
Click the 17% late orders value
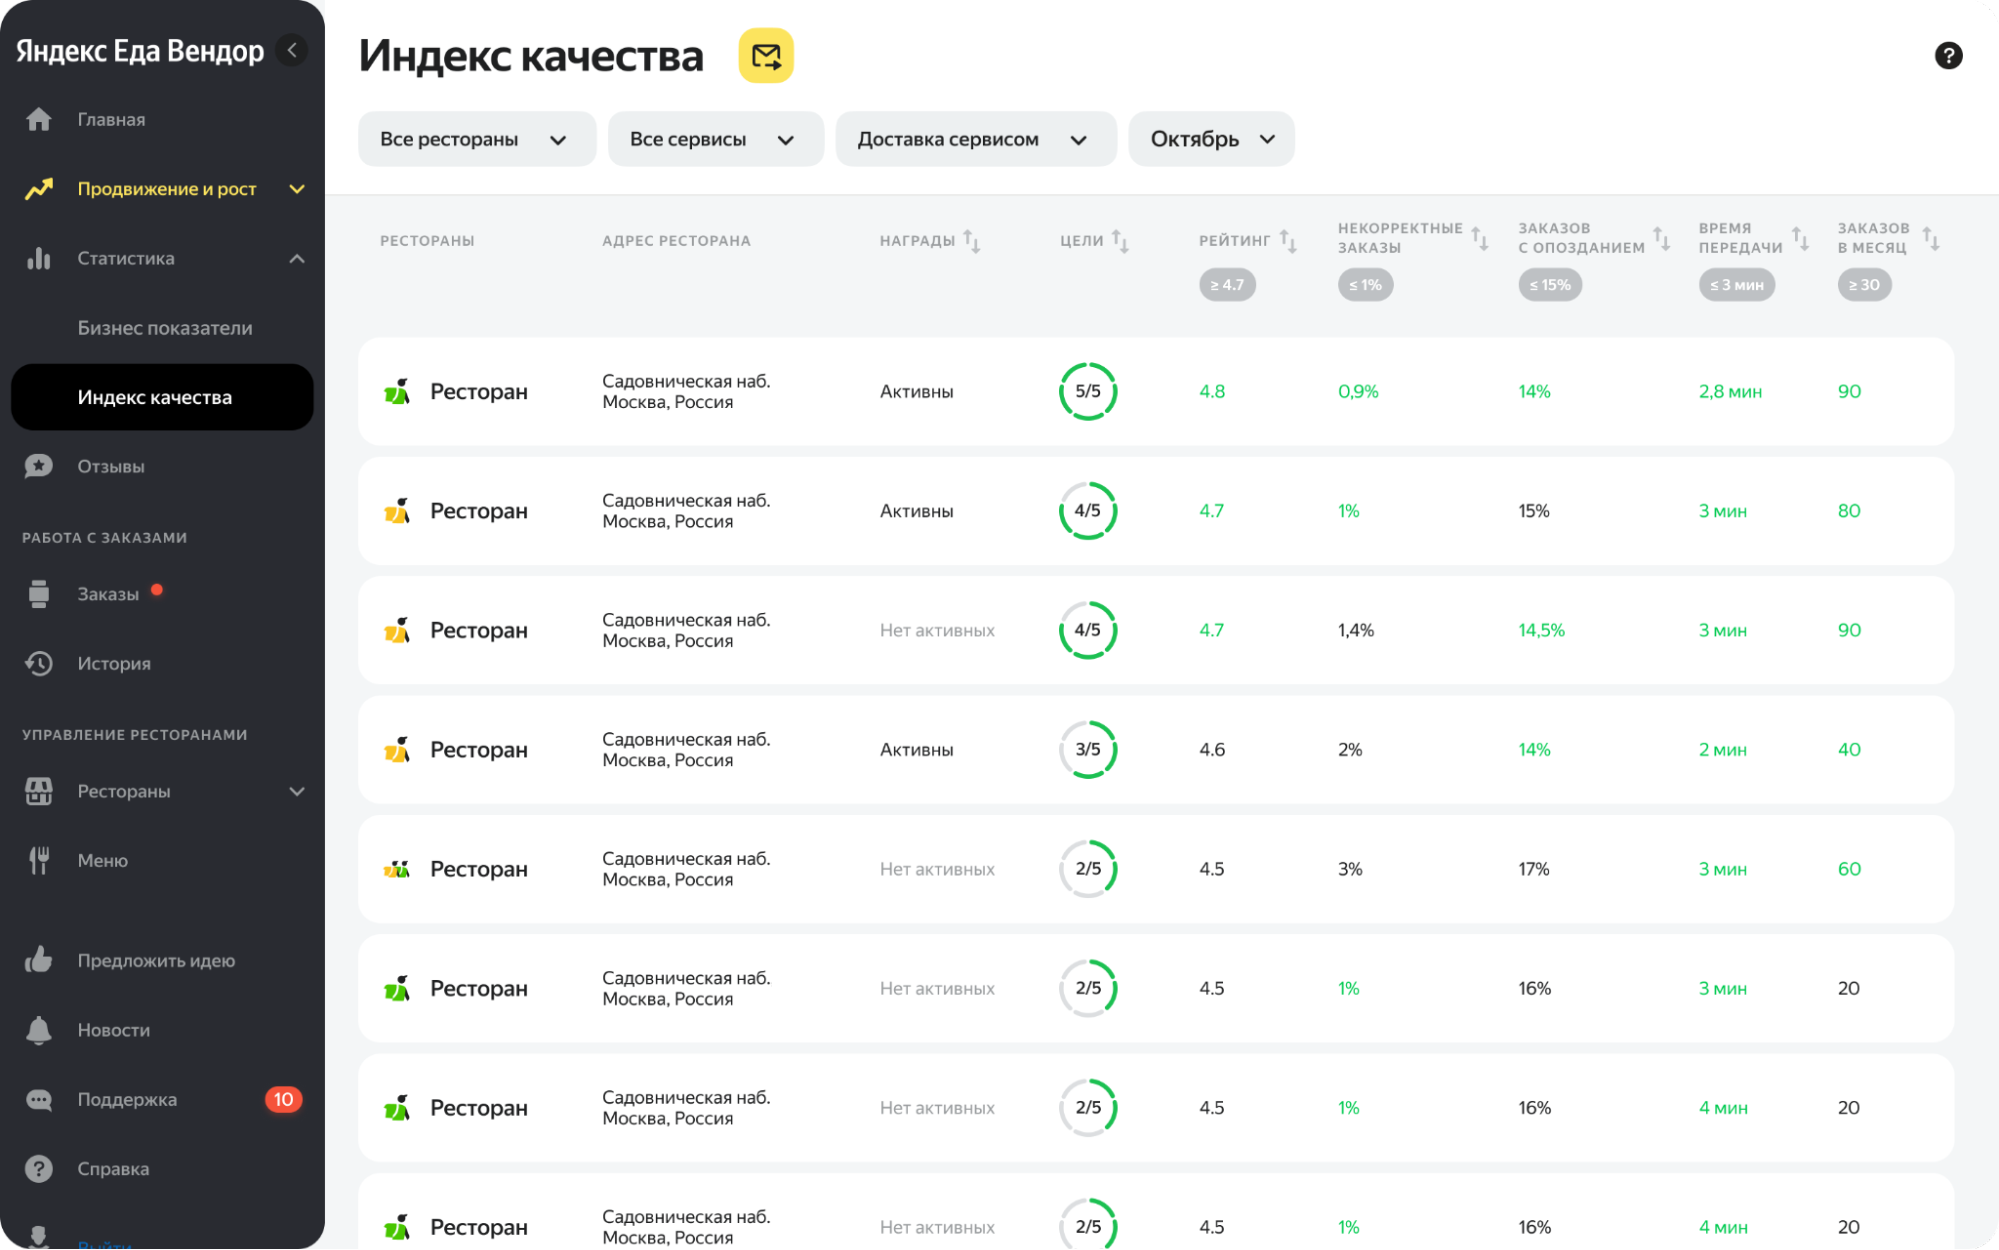[x=1534, y=869]
